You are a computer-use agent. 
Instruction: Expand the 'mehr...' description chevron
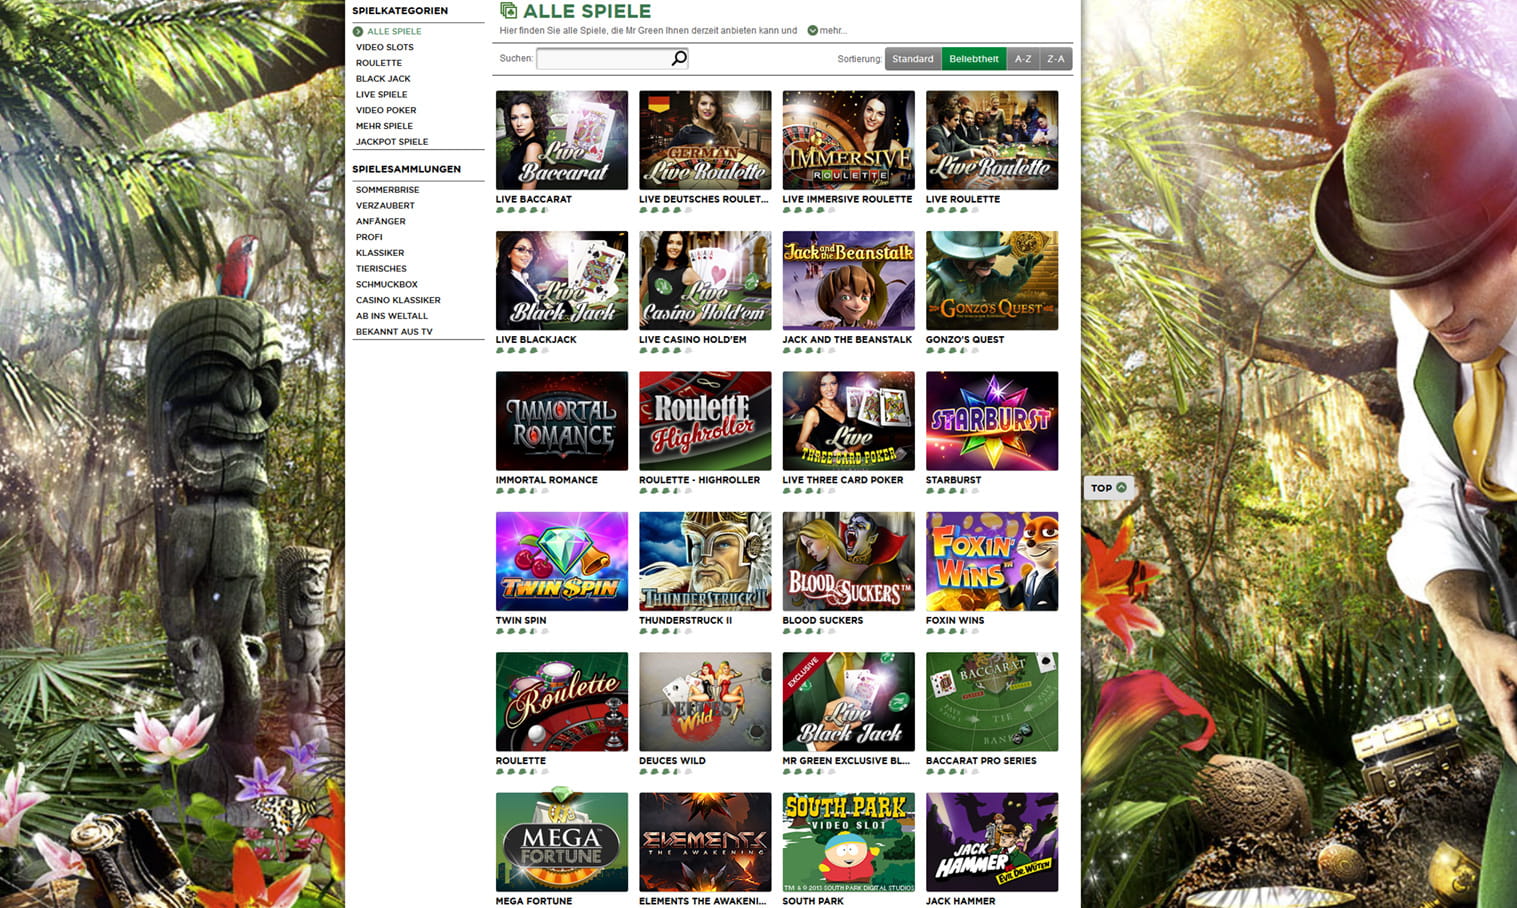(812, 30)
